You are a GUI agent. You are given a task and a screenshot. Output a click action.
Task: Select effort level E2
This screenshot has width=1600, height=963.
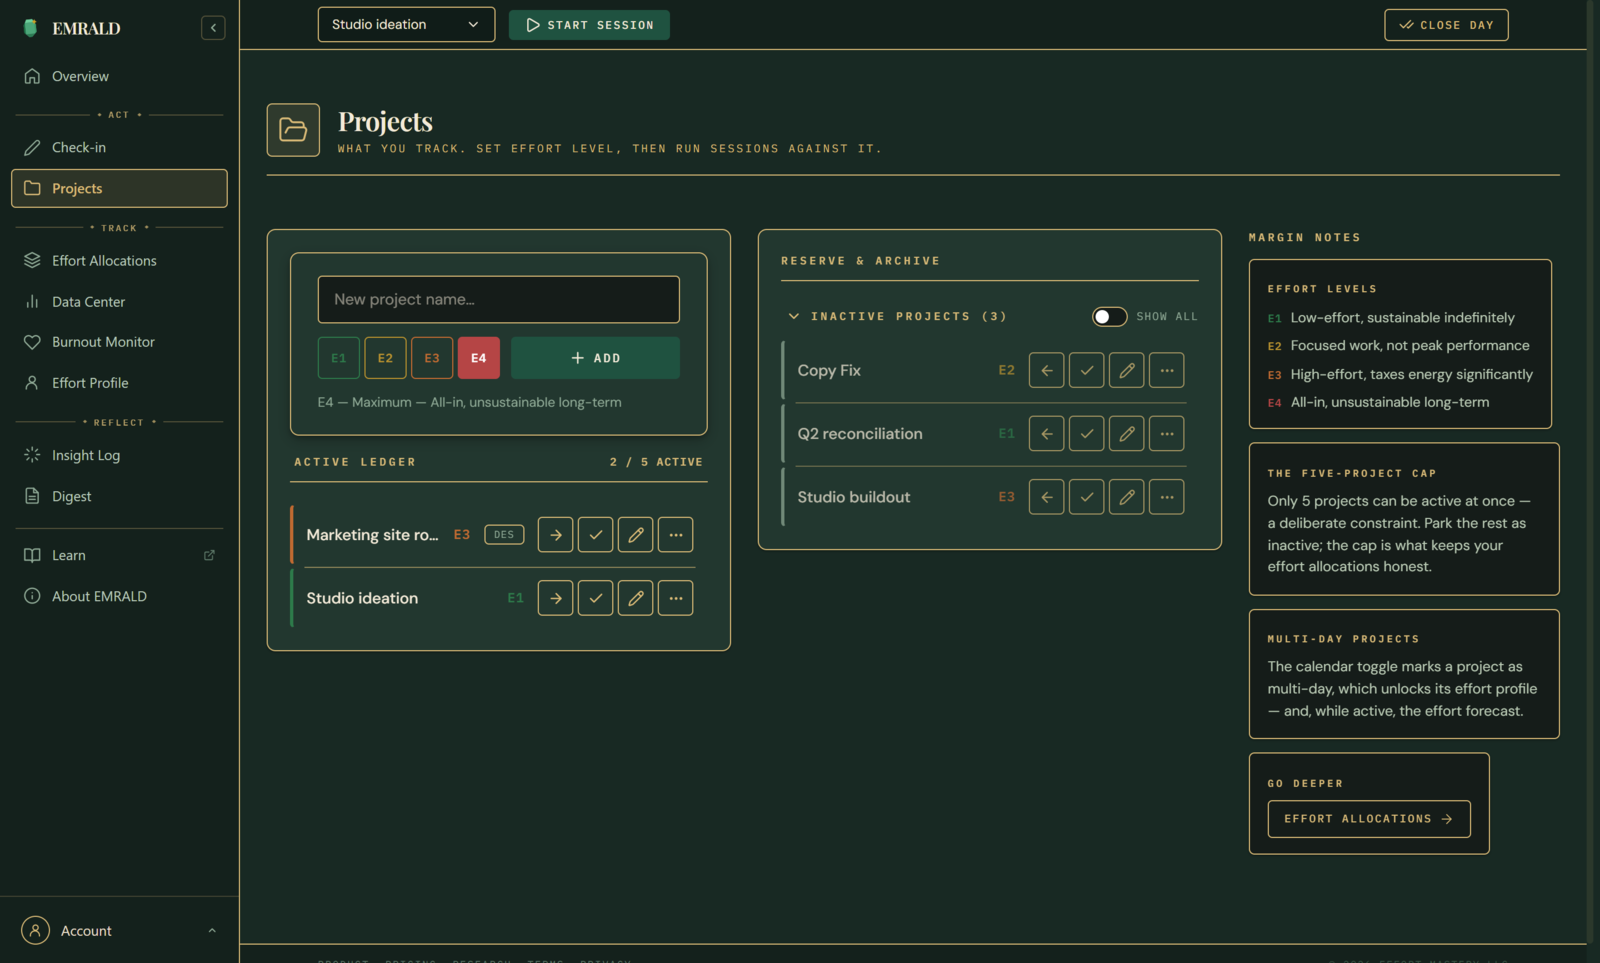(385, 358)
